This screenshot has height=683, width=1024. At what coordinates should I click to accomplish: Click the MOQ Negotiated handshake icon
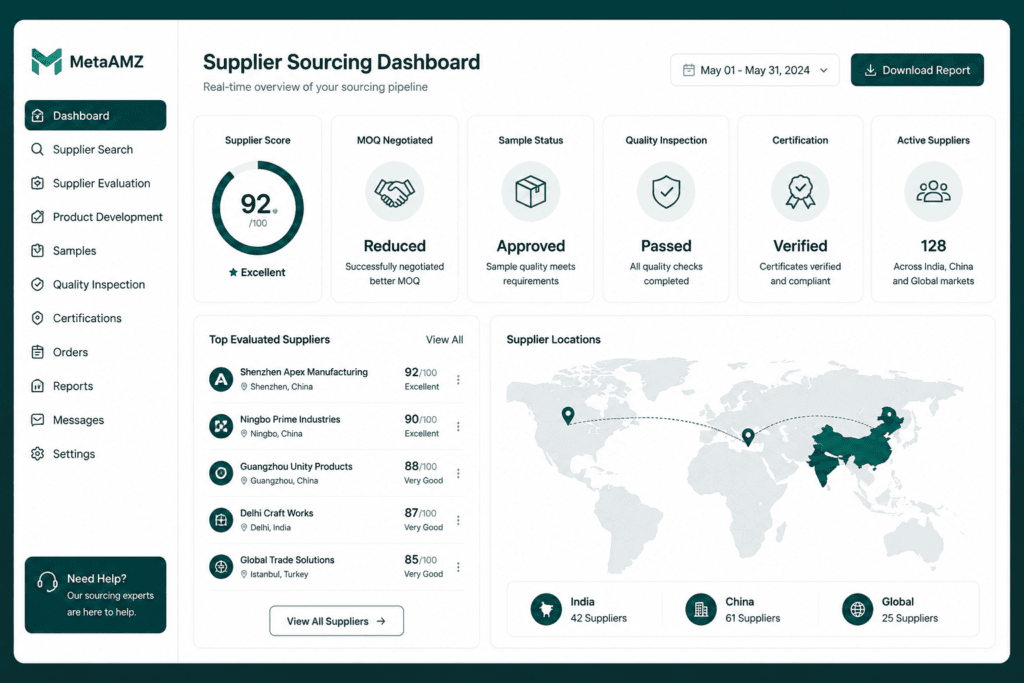tap(394, 192)
